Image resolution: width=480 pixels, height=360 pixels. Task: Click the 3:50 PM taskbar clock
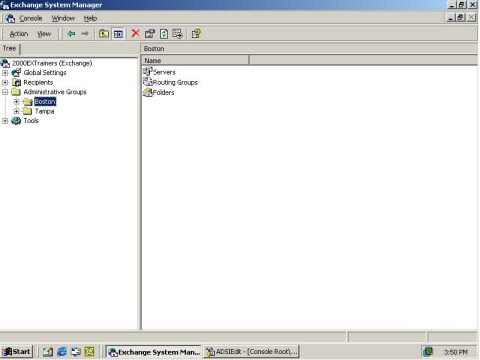pyautogui.click(x=456, y=352)
